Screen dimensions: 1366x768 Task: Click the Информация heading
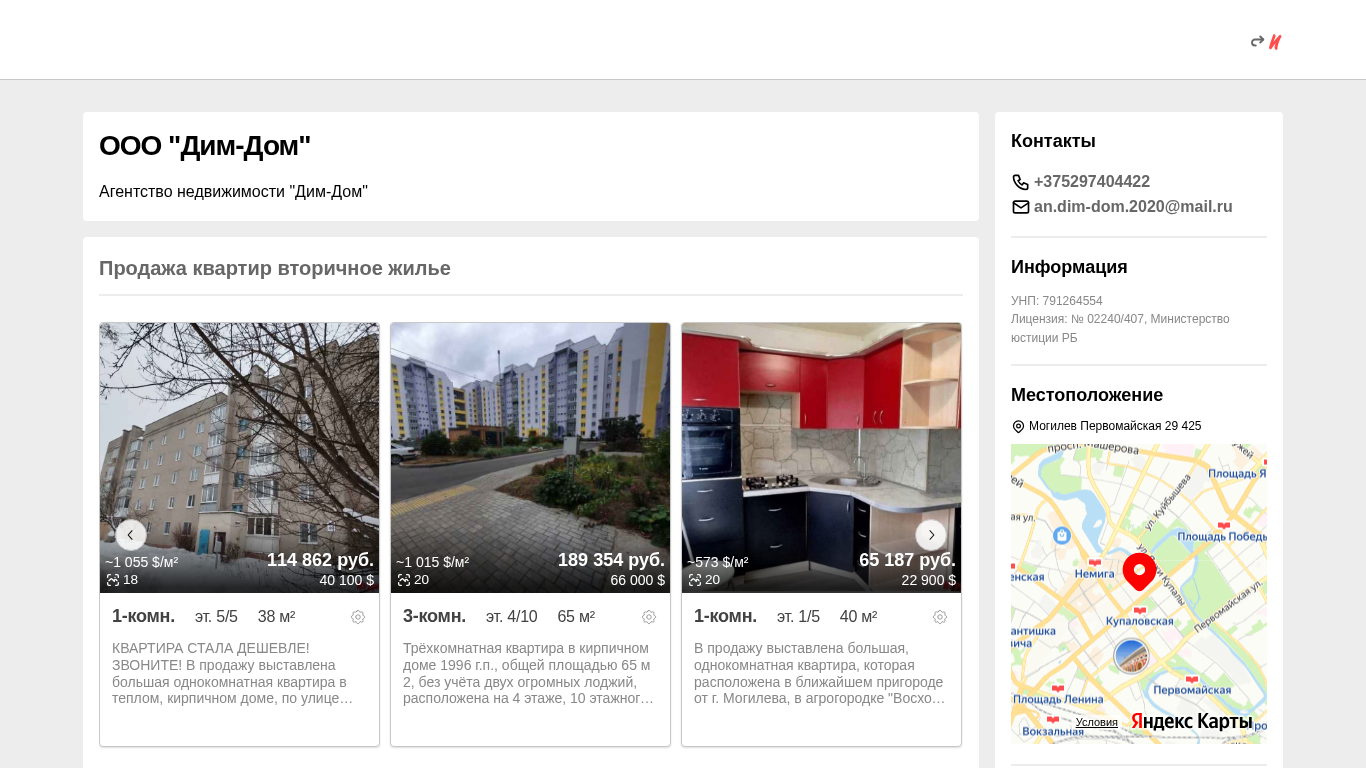pos(1069,267)
